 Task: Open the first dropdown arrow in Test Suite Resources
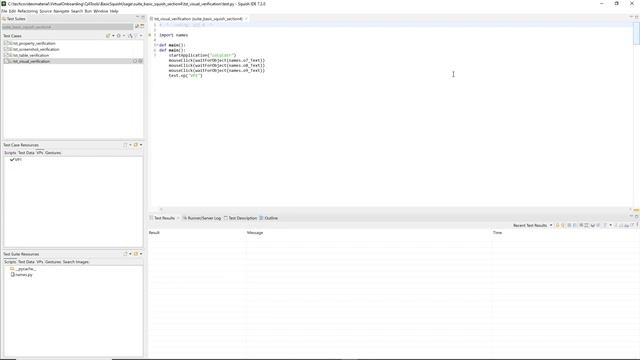pos(130,254)
